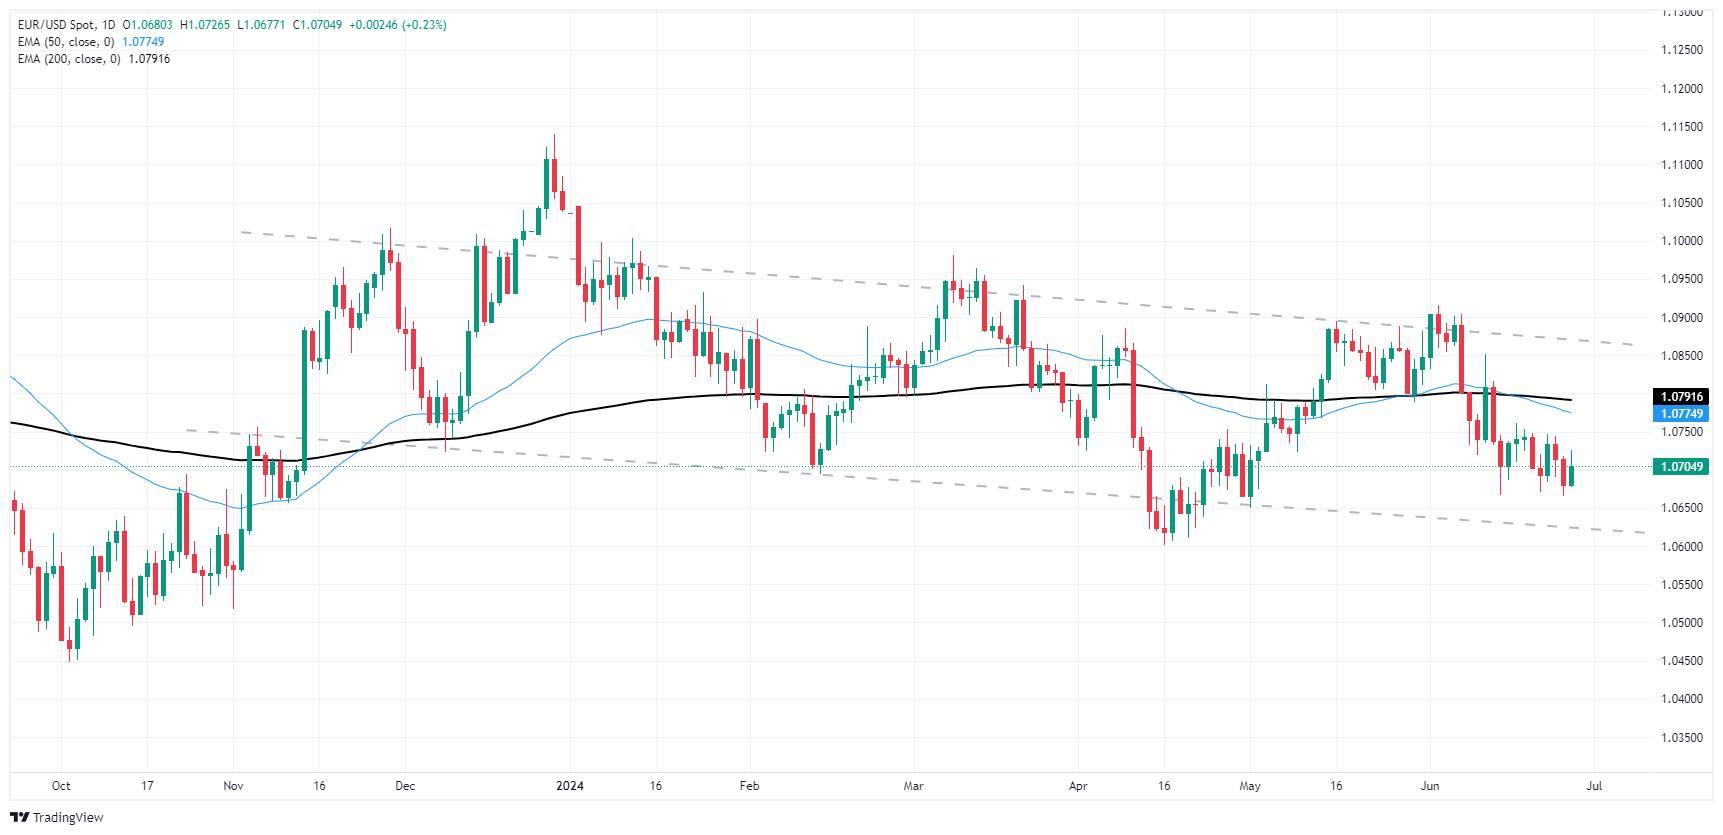Click the 2024 label on time axis

pyautogui.click(x=570, y=786)
